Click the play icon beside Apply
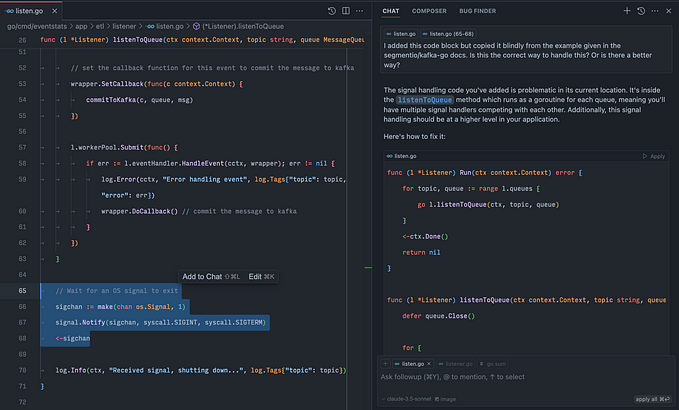The image size is (679, 410). (x=645, y=156)
